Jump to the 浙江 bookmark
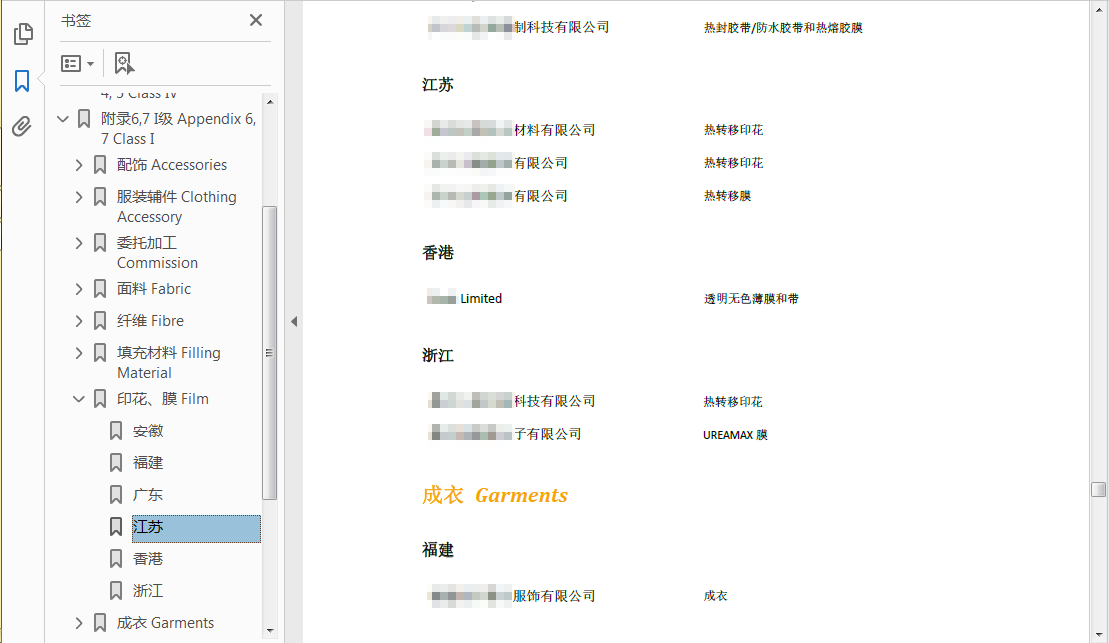 coord(148,591)
